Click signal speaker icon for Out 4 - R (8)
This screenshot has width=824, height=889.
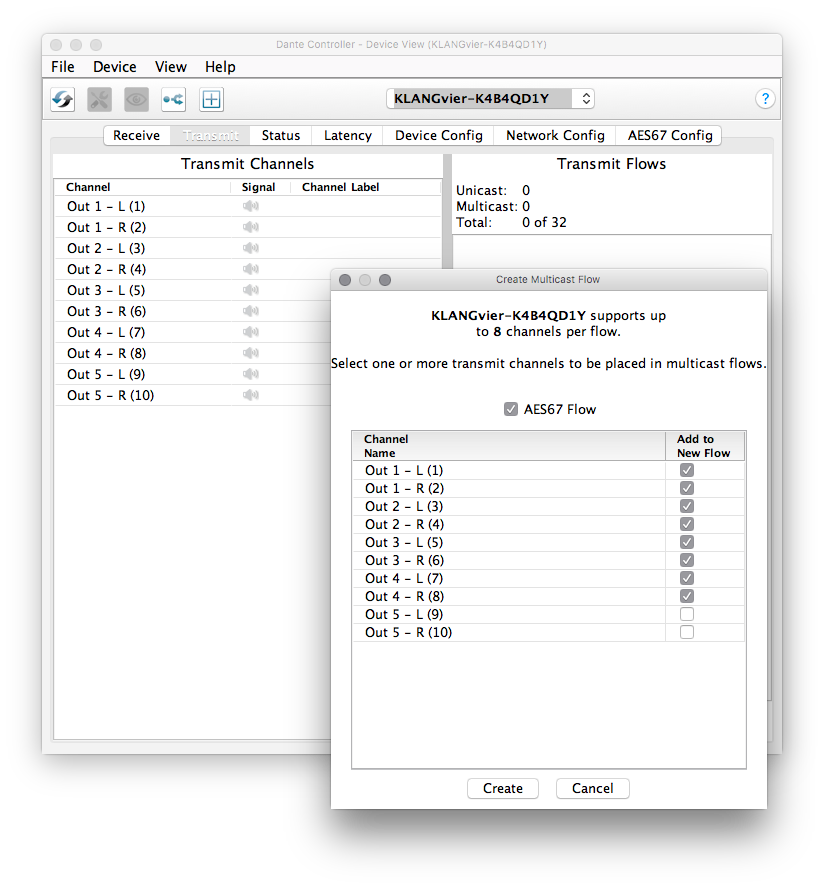(251, 353)
